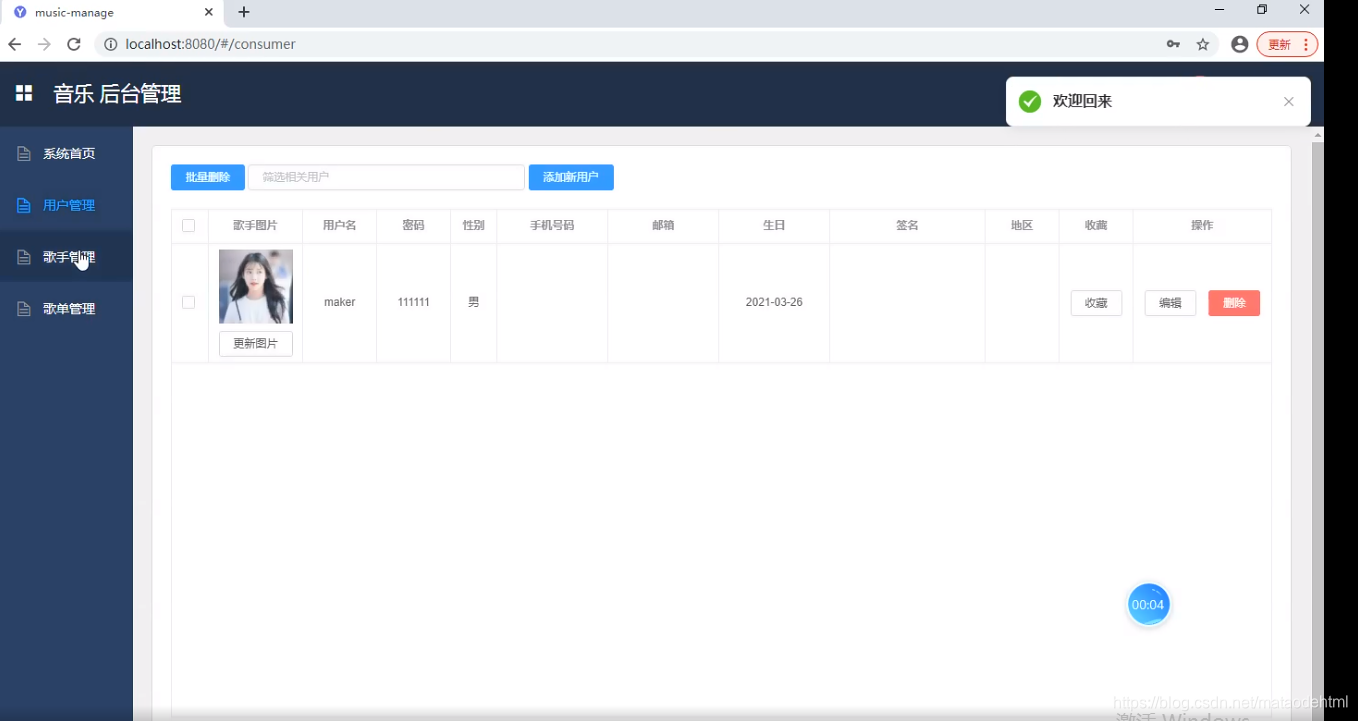Screen dimensions: 1358x721
Task: Click the 操作 column header
Action: pyautogui.click(x=1202, y=226)
